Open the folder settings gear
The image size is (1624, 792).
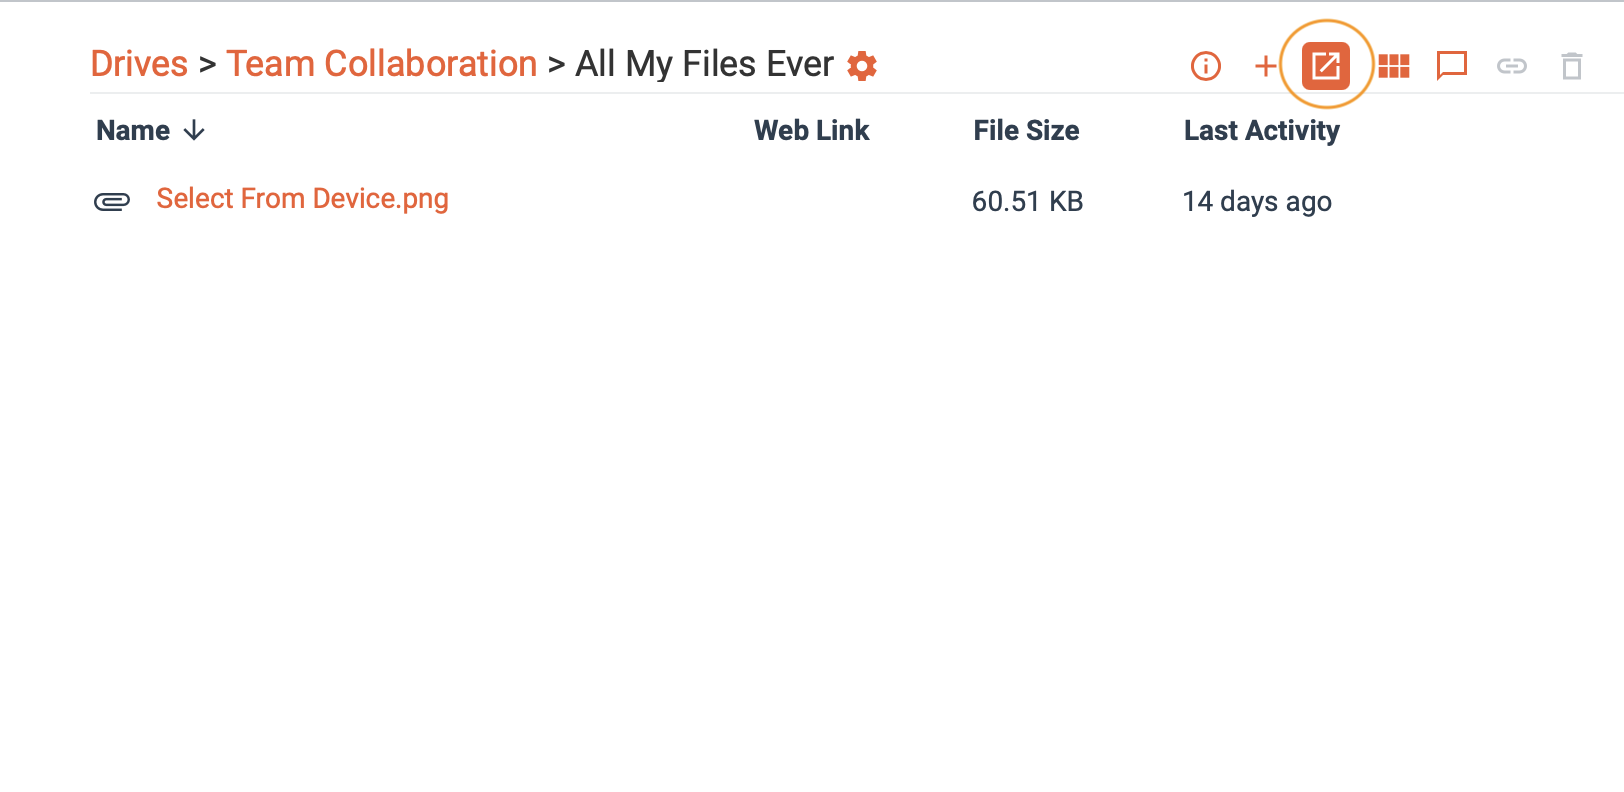(x=862, y=66)
